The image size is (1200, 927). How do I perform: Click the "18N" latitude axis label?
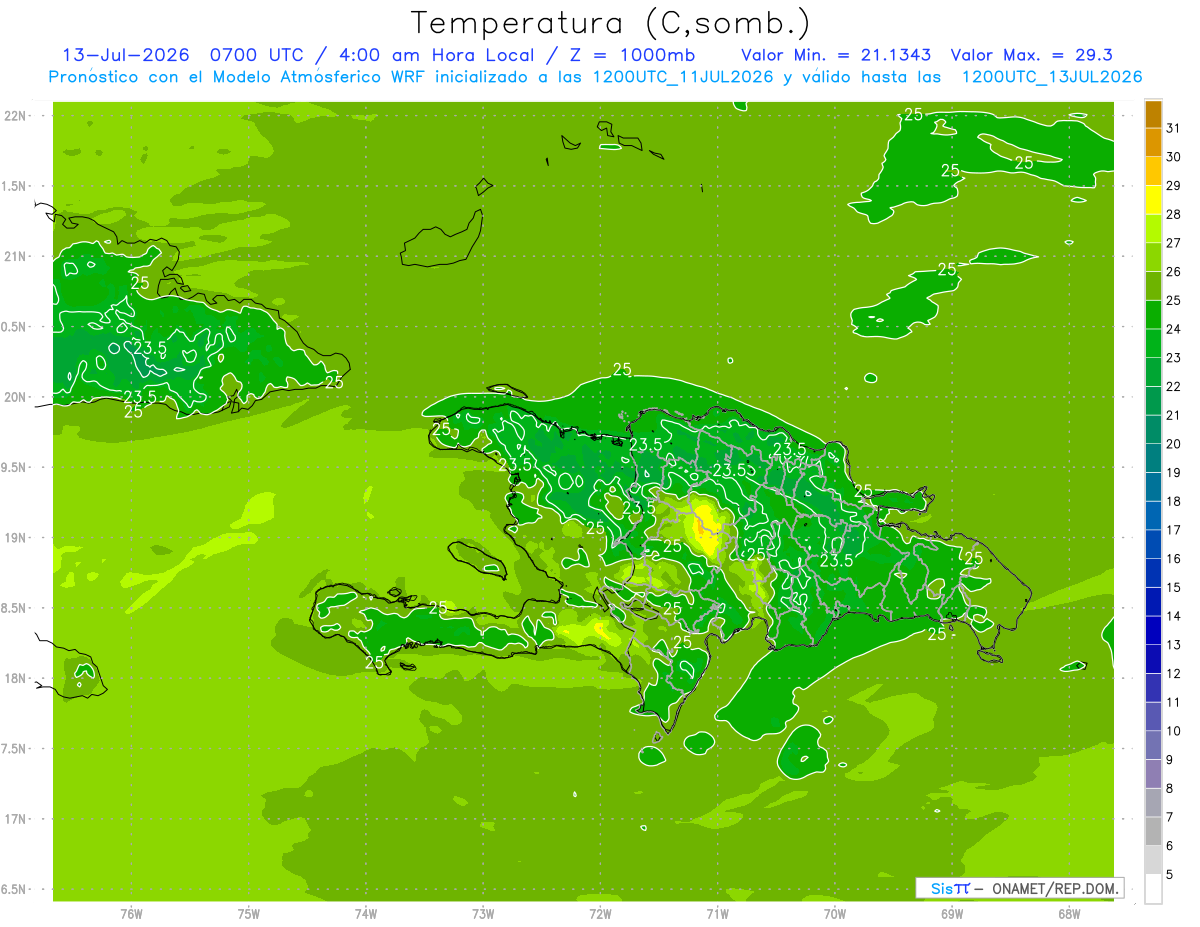[14, 679]
